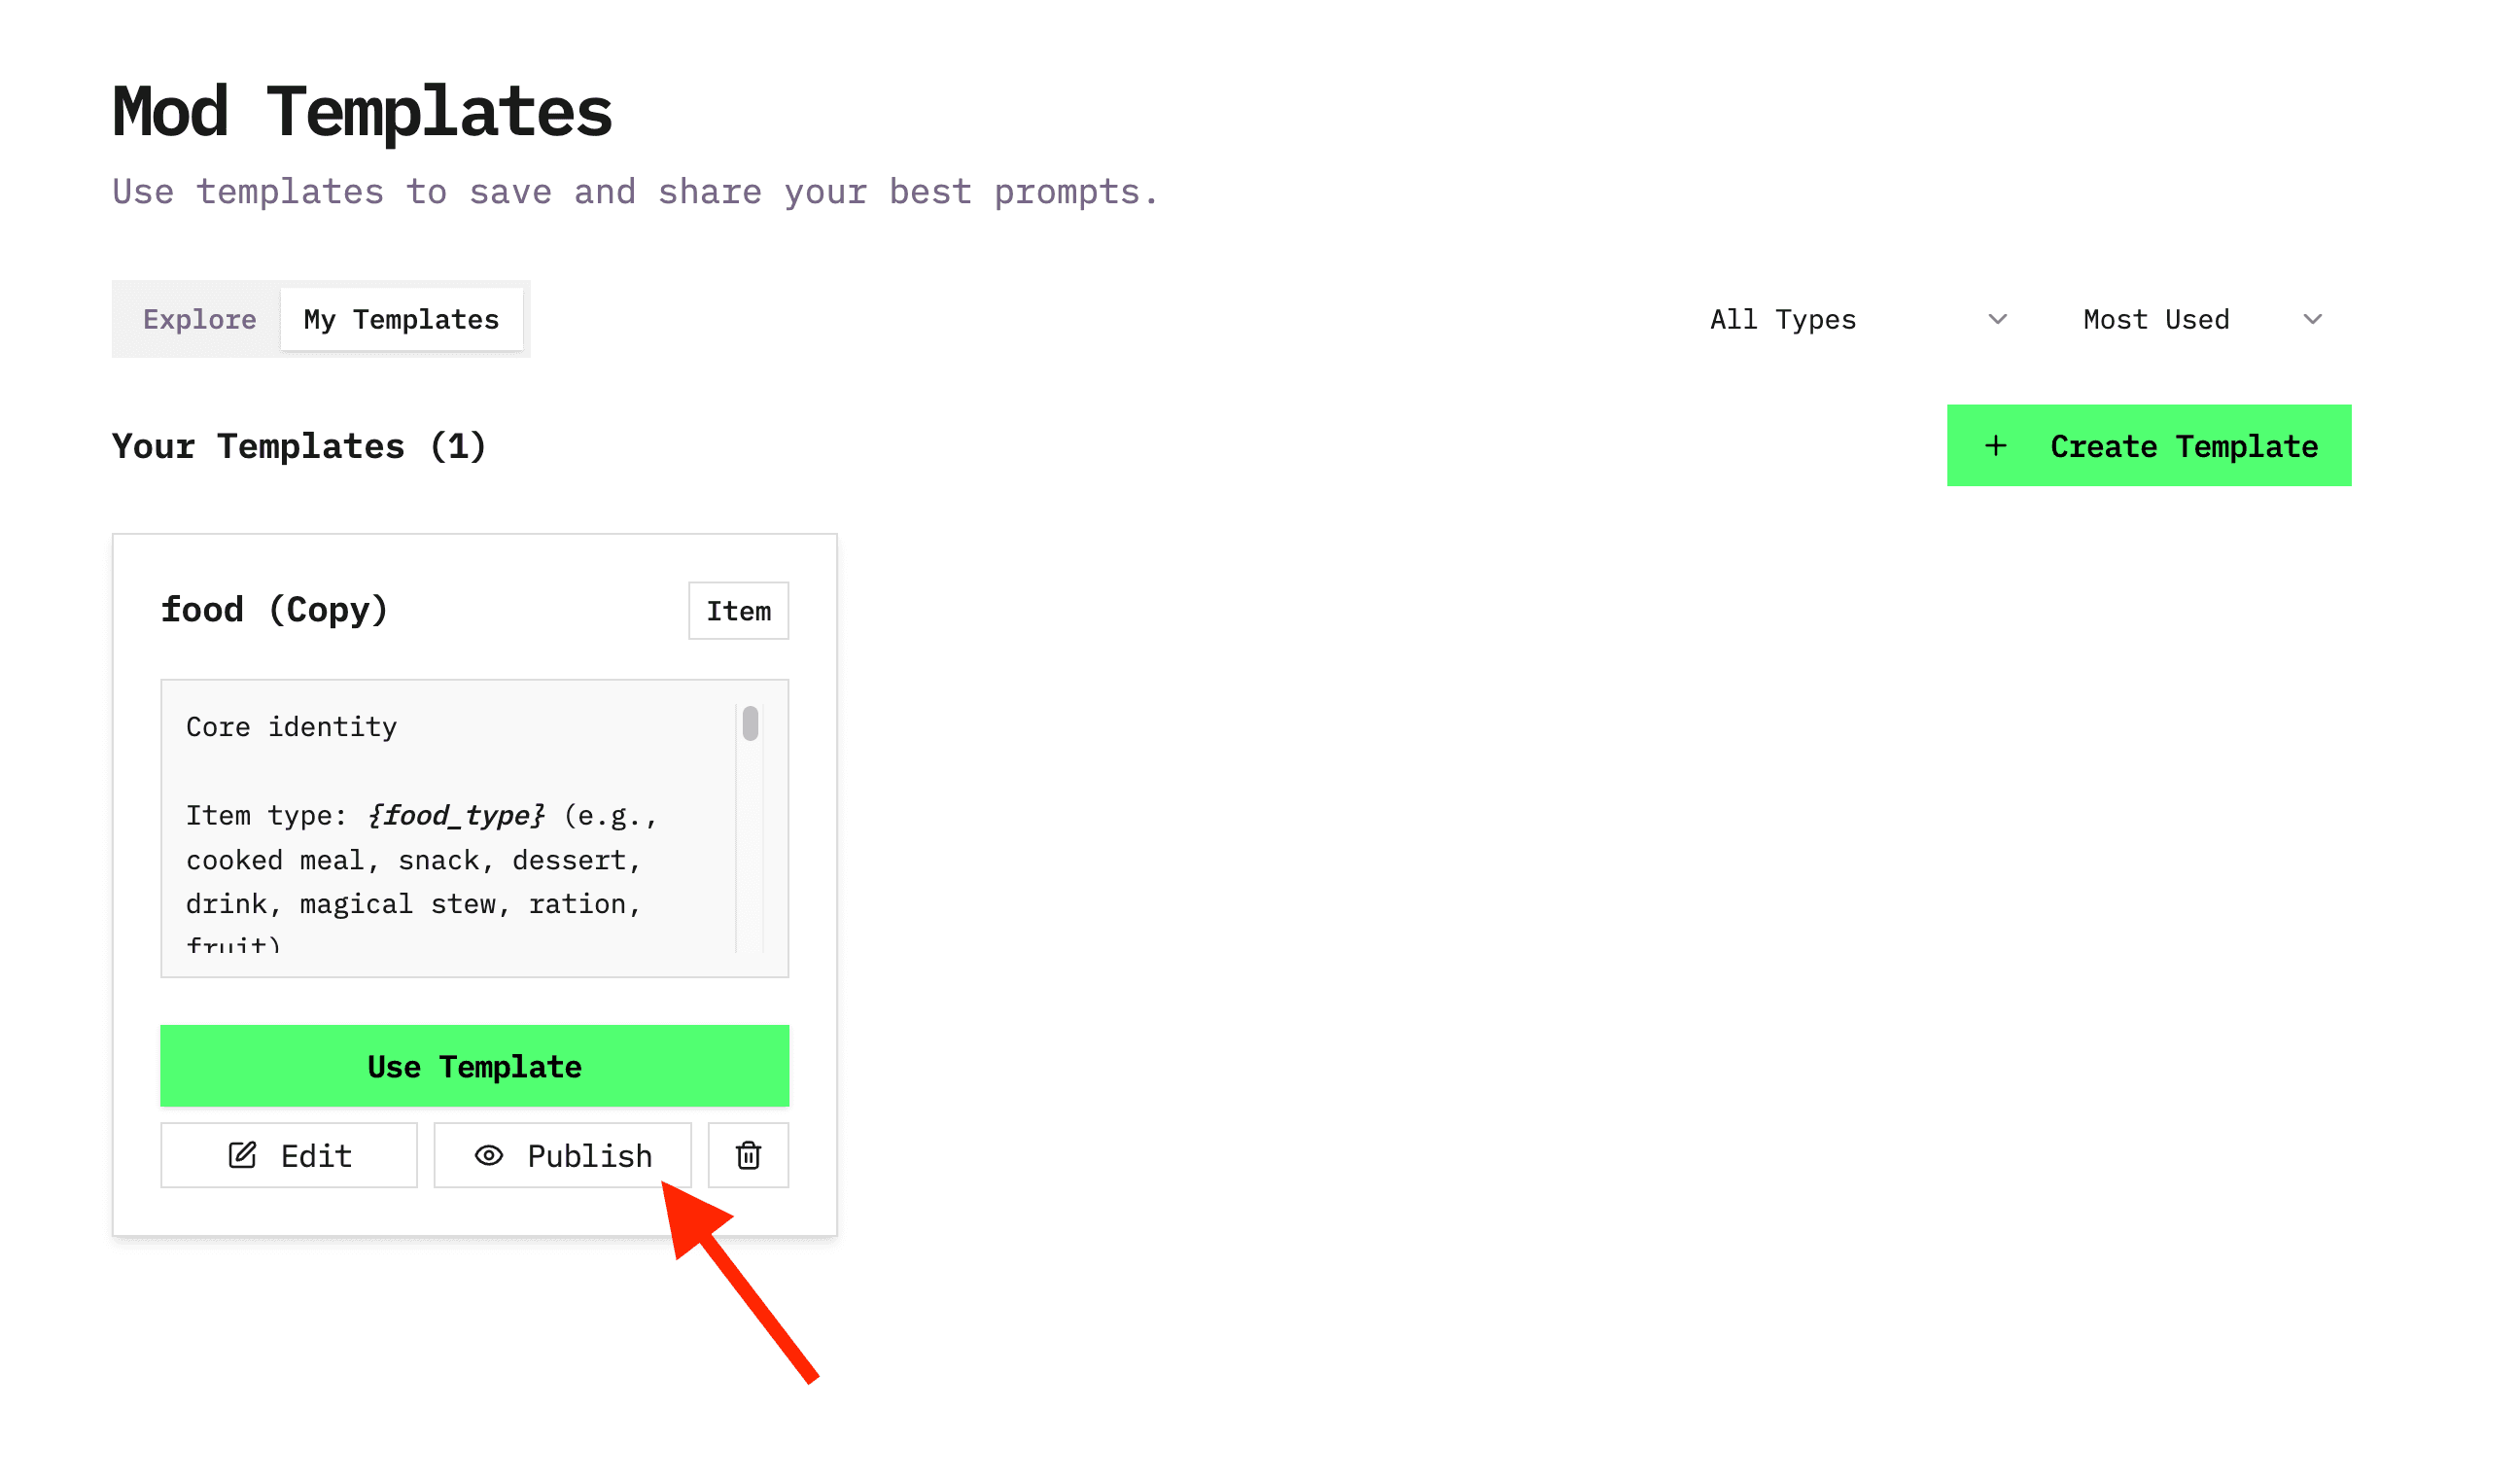
Task: Click the food (Copy) template title
Action: (x=274, y=610)
